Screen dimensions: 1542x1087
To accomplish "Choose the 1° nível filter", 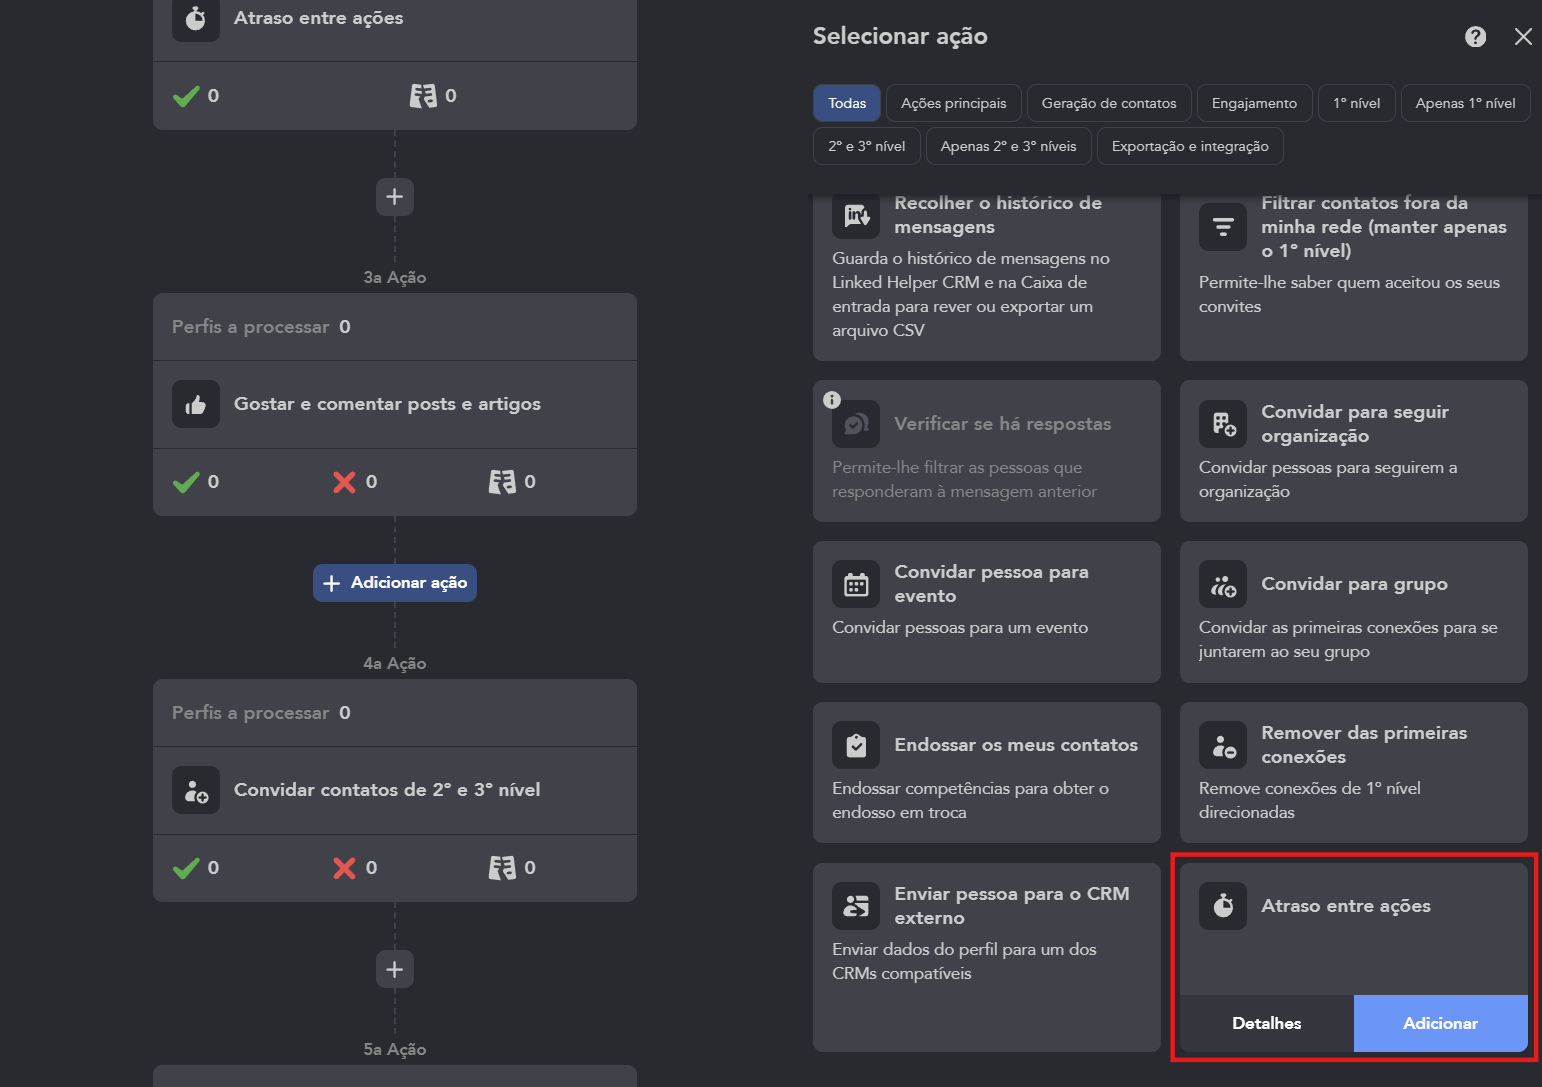I will pos(1357,103).
